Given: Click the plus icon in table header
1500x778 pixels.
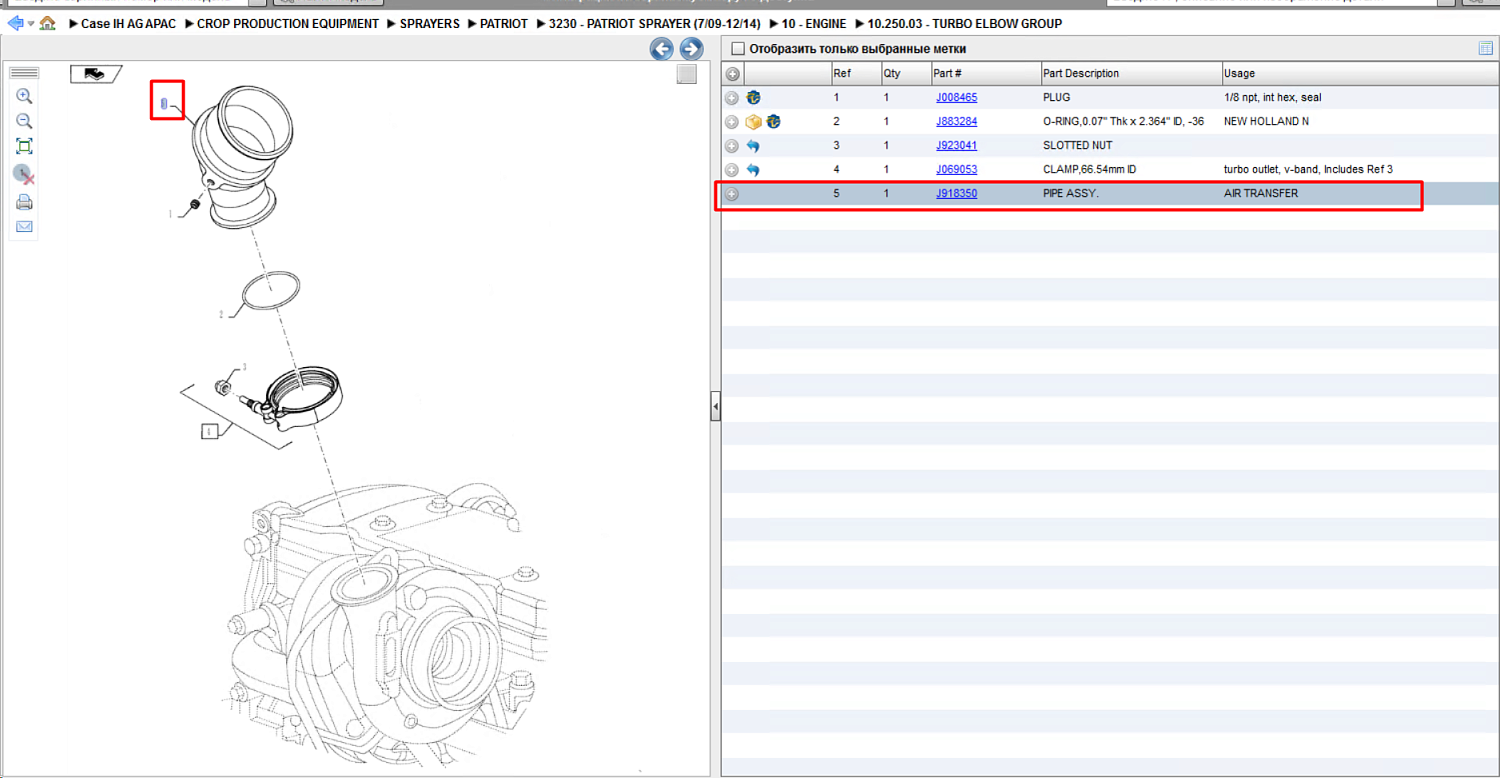Looking at the screenshot, I should [732, 74].
